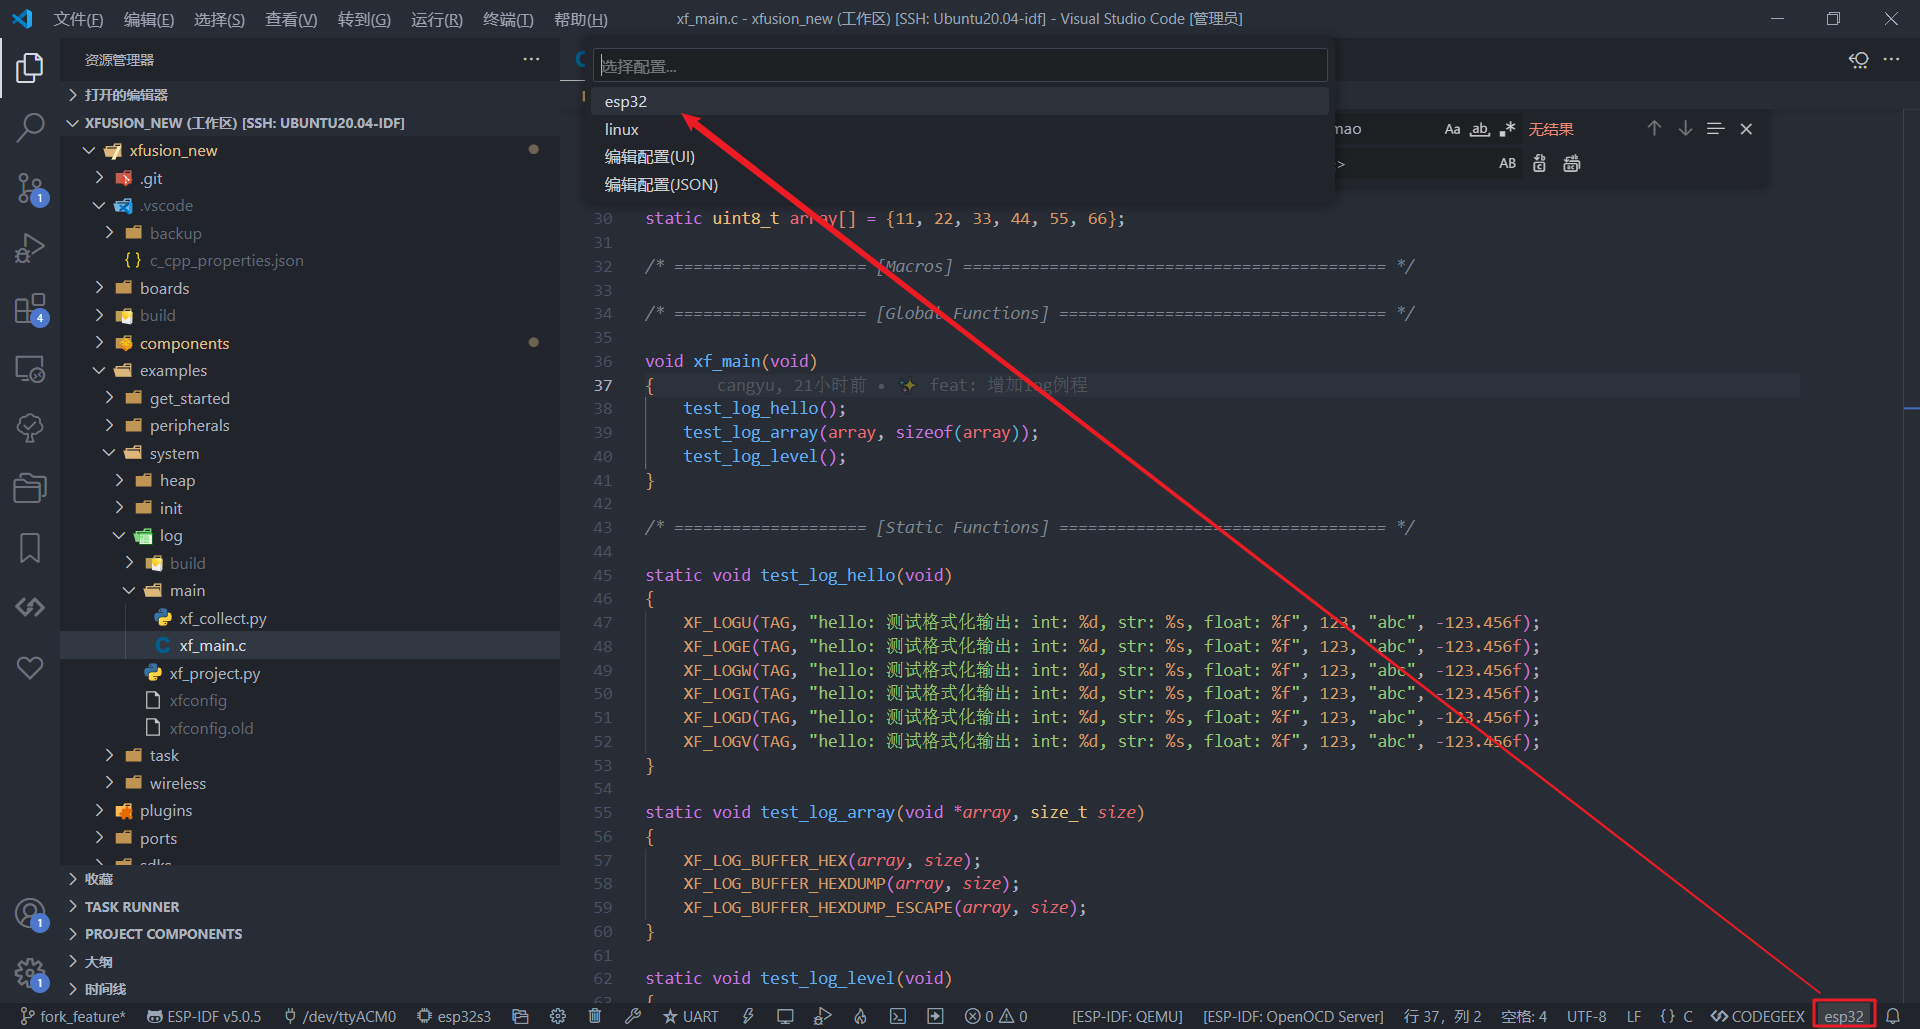This screenshot has height=1029, width=1920.
Task: Choose 编辑配置(UI) option
Action: point(960,157)
